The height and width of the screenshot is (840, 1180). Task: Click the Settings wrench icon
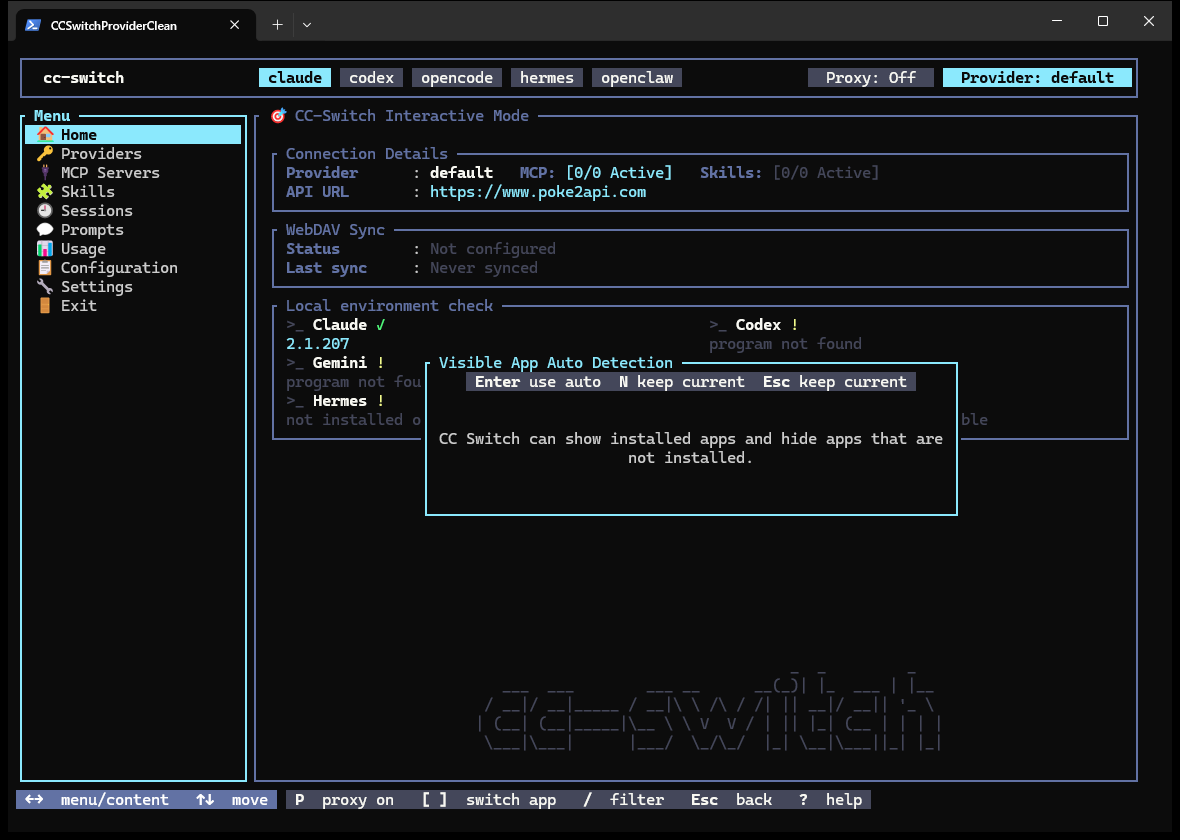tap(45, 287)
